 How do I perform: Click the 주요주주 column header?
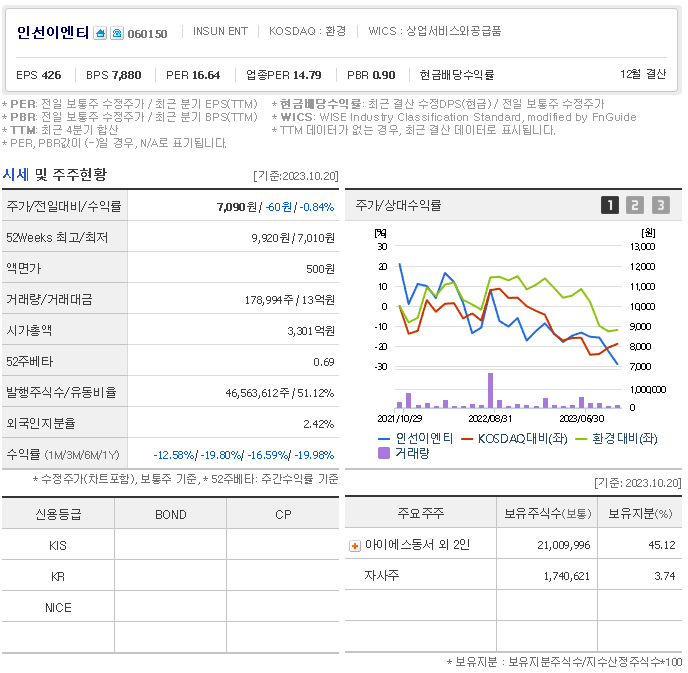point(420,513)
